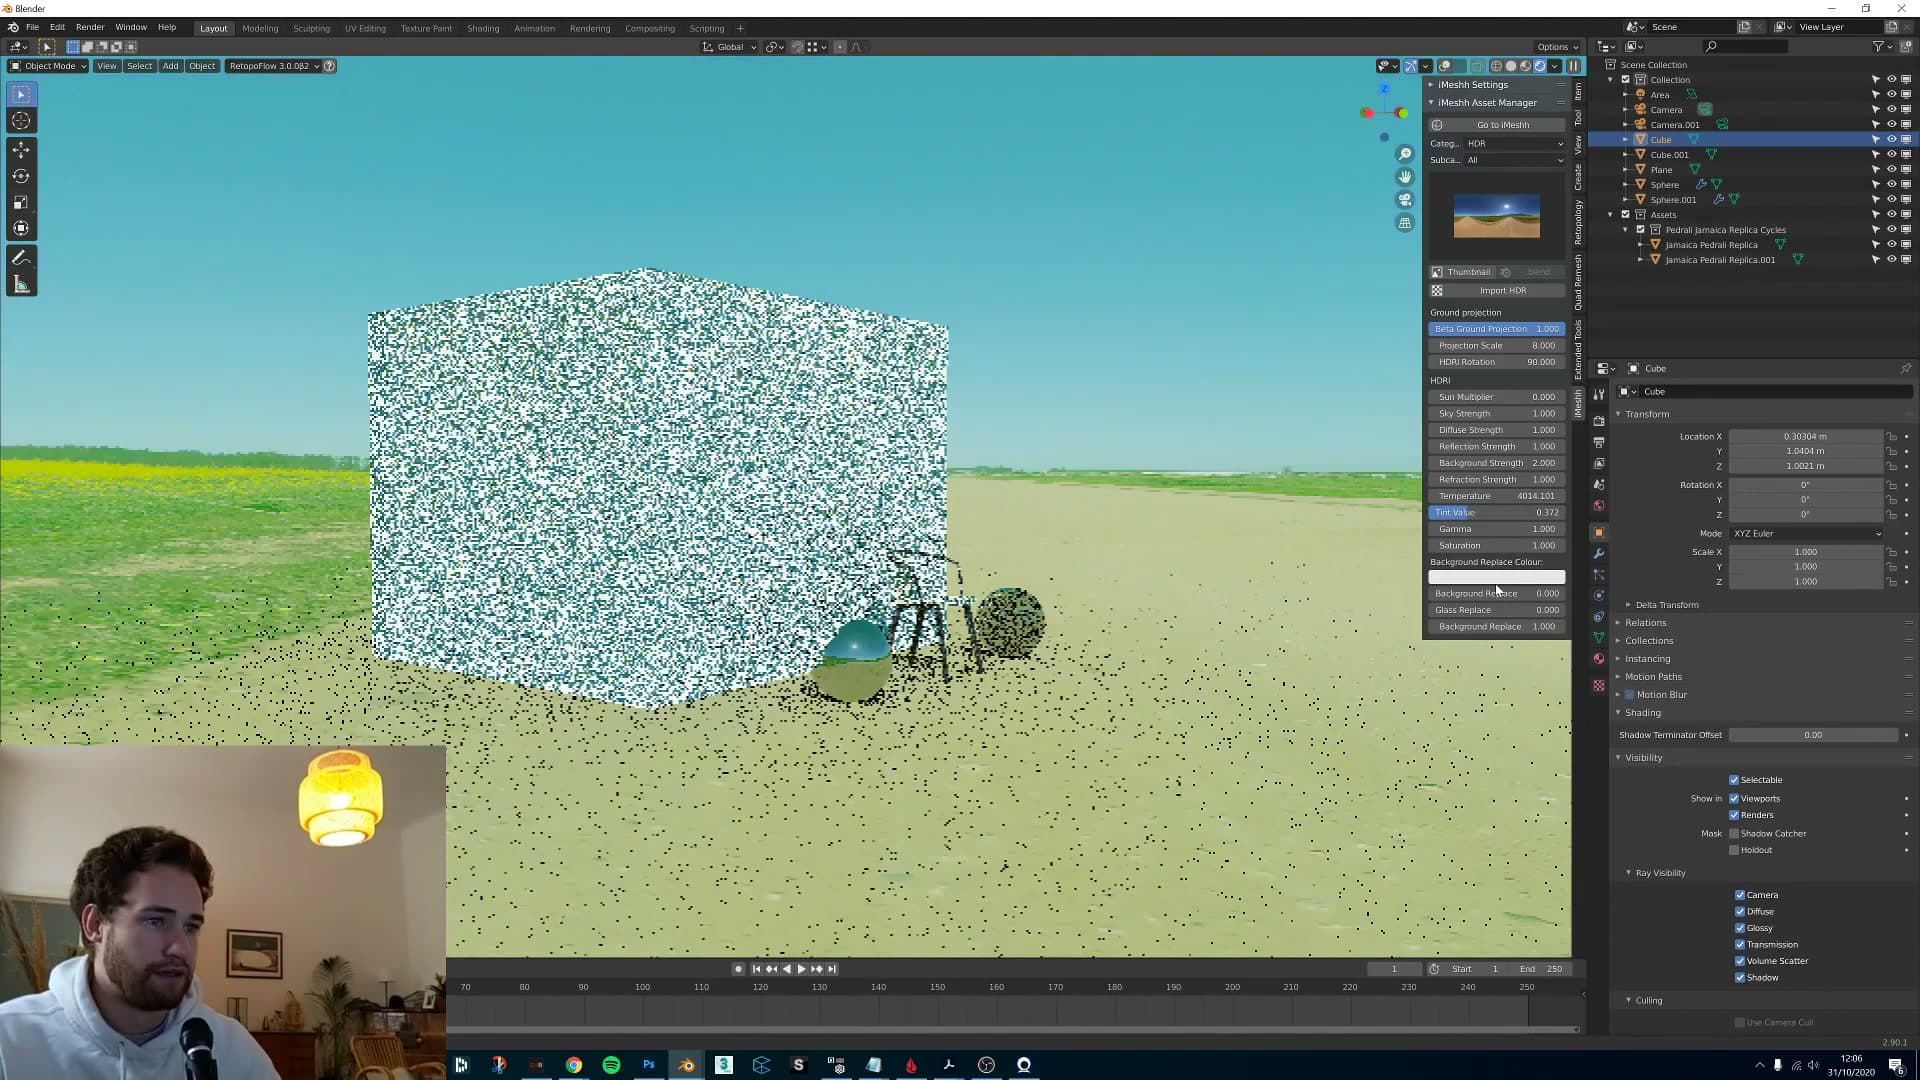1920x1080 pixels.
Task: Expand the Relations panel
Action: (x=1645, y=623)
